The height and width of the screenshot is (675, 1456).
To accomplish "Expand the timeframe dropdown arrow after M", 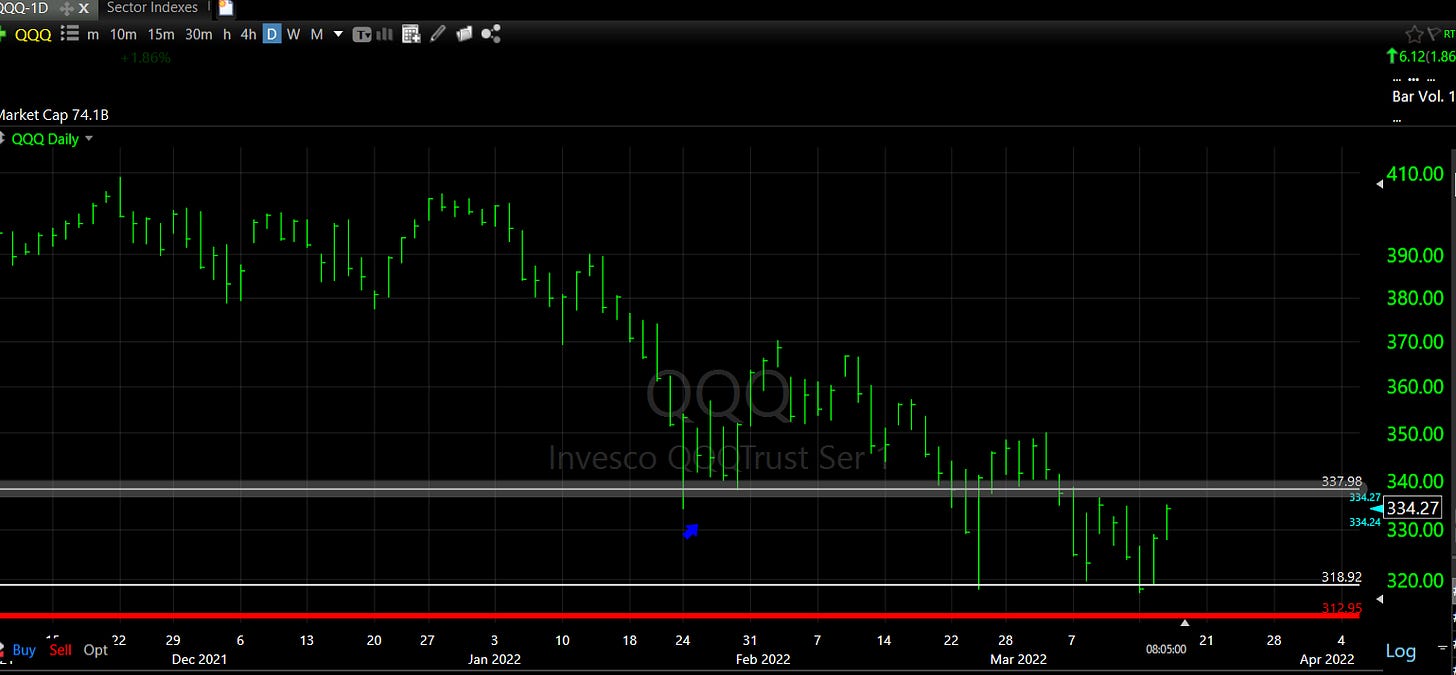I will pyautogui.click(x=338, y=34).
